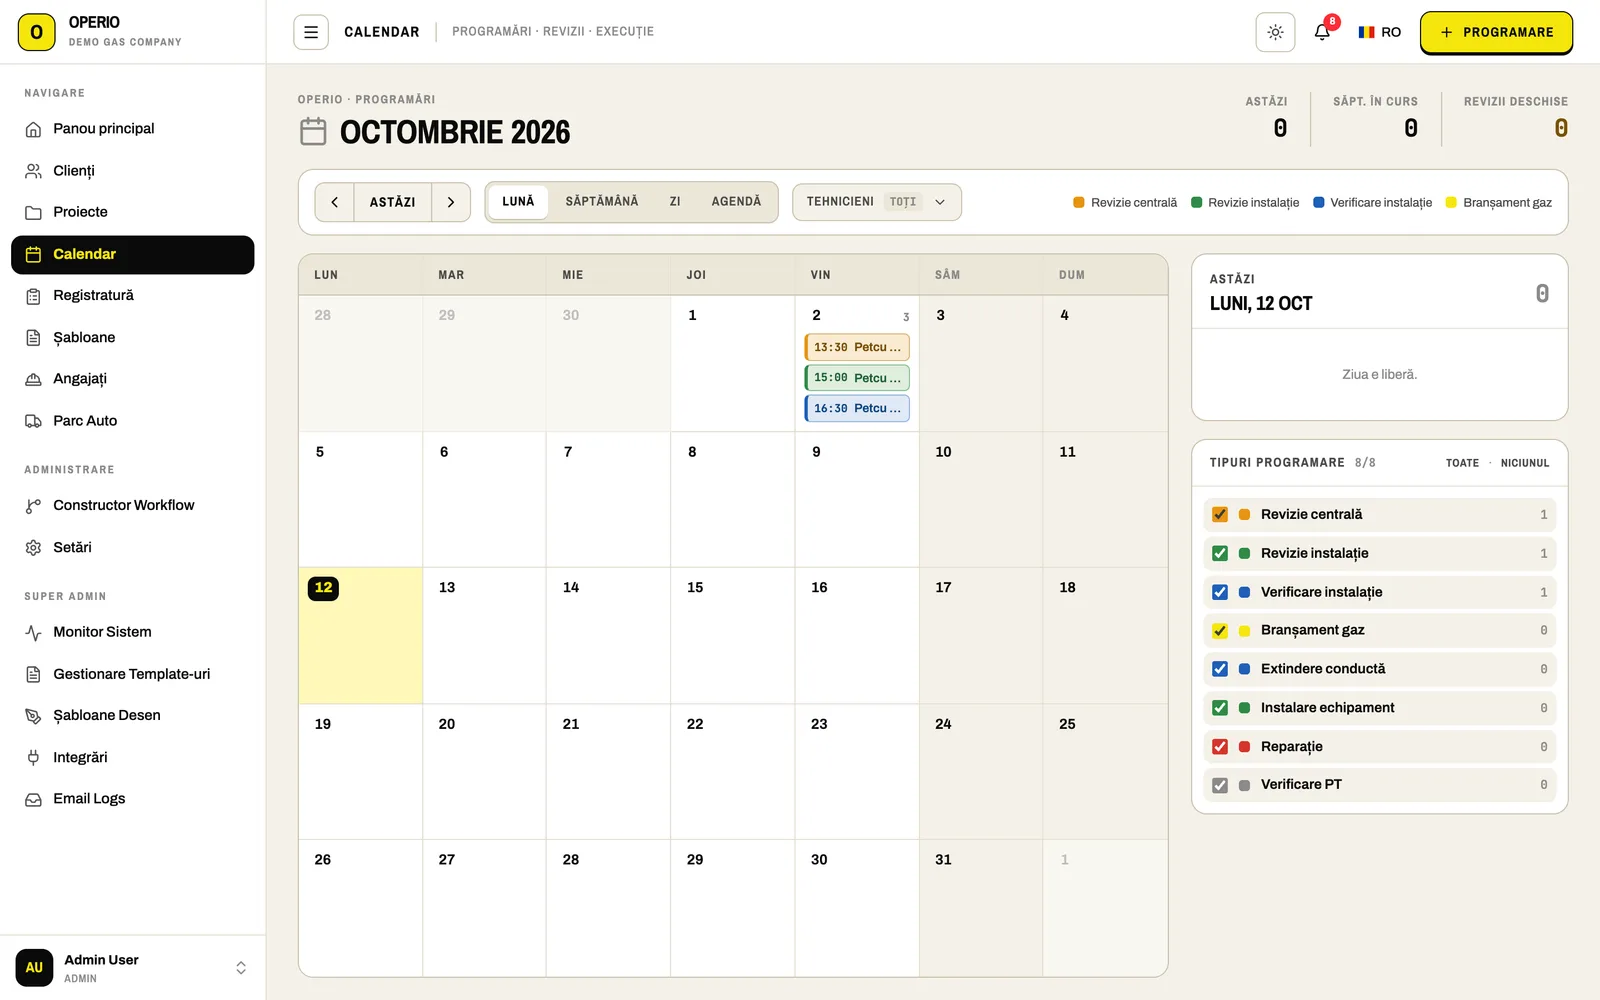Go to previous month arrow
1600x1000 pixels.
[335, 202]
